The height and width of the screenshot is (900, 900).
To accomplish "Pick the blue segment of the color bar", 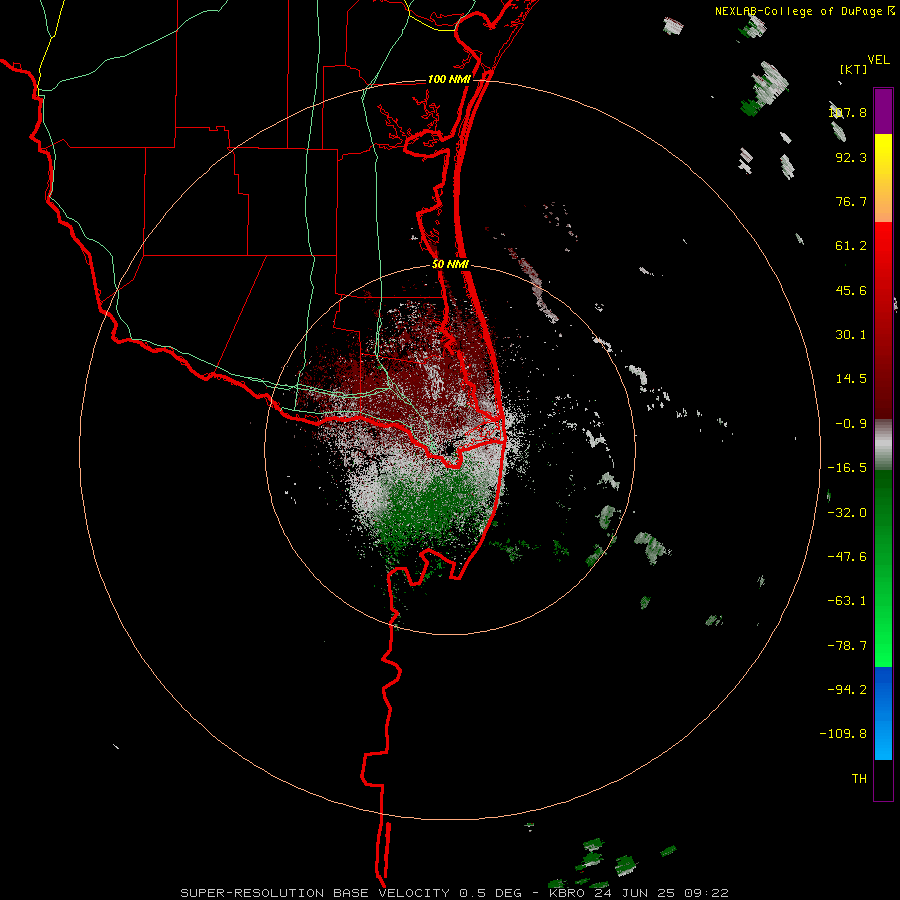I will point(883,713).
